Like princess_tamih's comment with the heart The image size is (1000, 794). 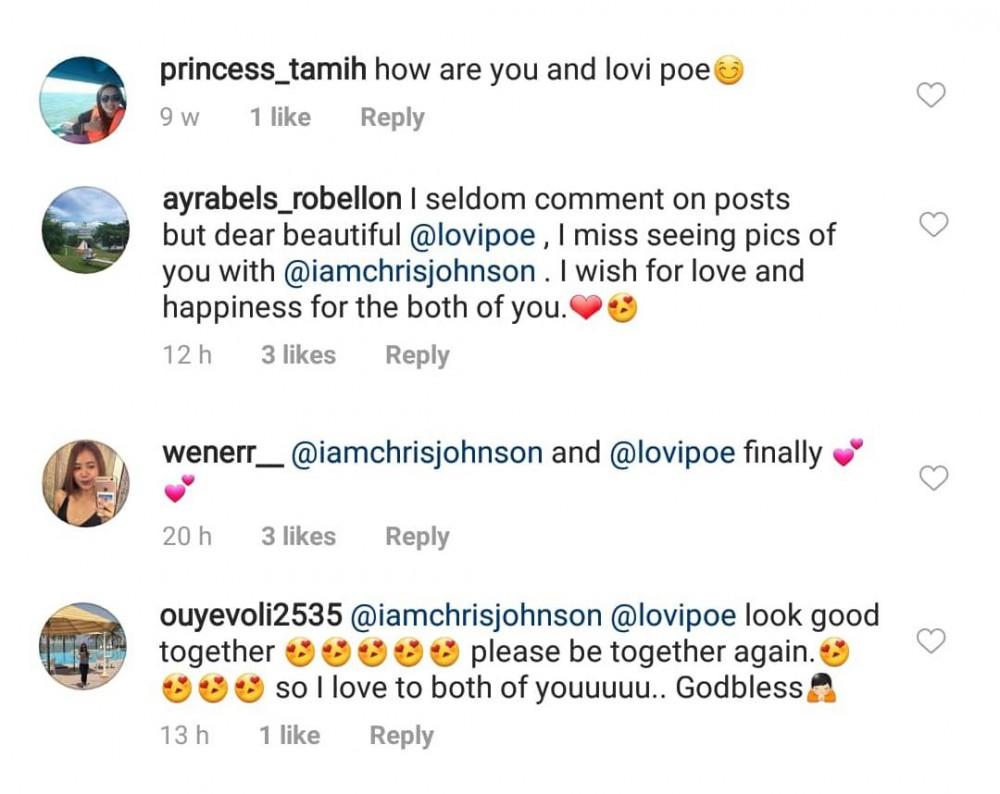932,95
